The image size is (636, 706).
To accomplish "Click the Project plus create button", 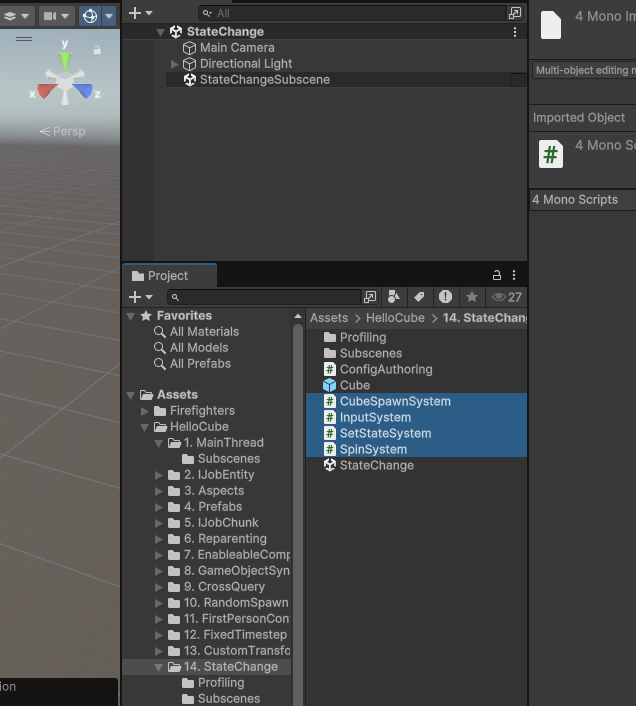I will pos(135,297).
